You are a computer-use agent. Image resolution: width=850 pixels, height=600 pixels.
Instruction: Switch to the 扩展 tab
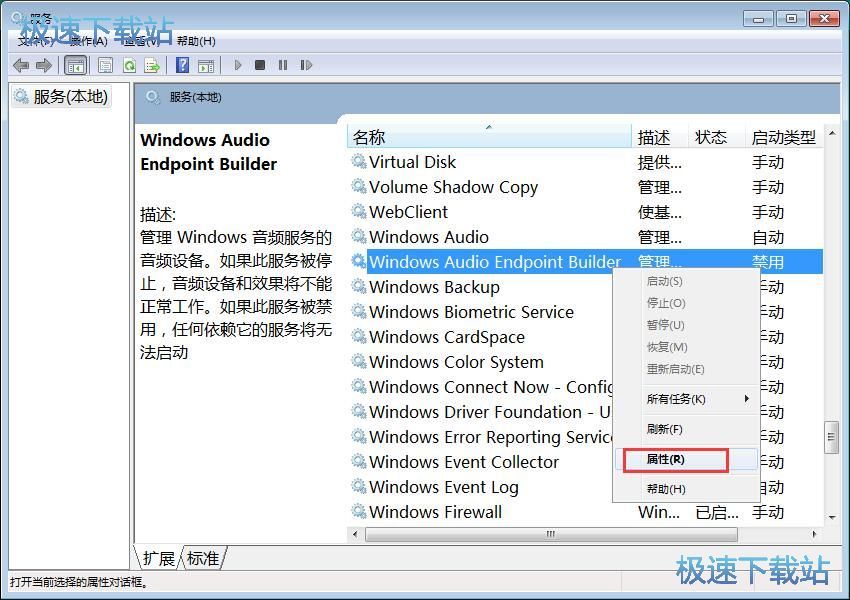(x=158, y=558)
